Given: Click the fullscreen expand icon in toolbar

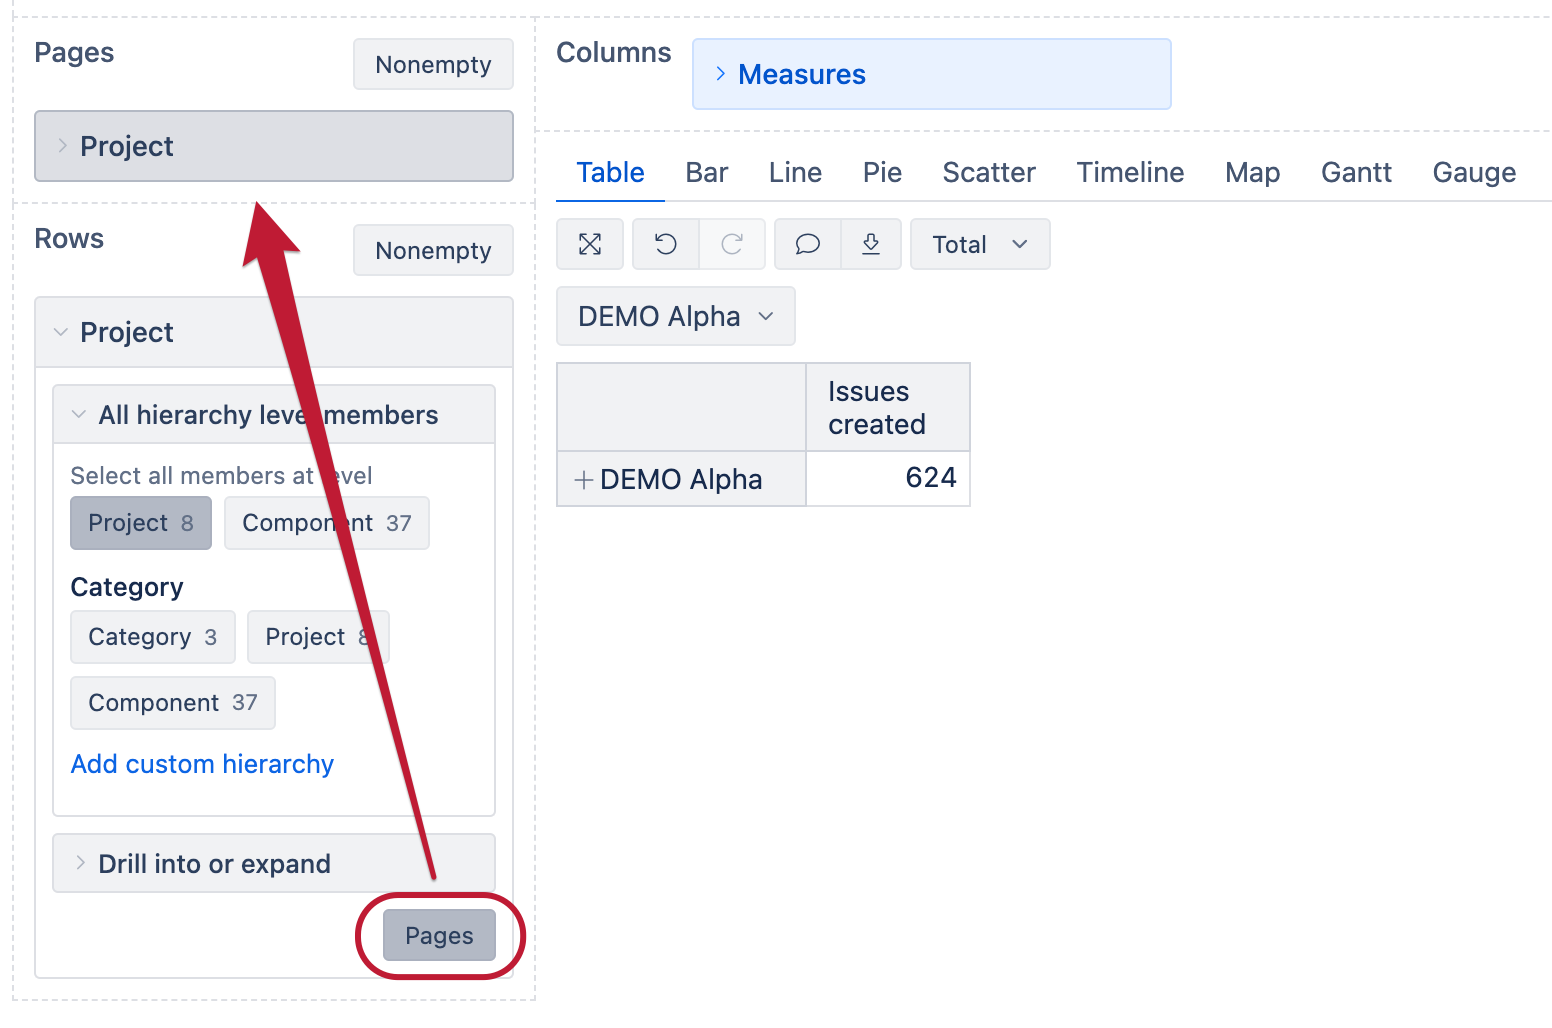Looking at the screenshot, I should [590, 244].
